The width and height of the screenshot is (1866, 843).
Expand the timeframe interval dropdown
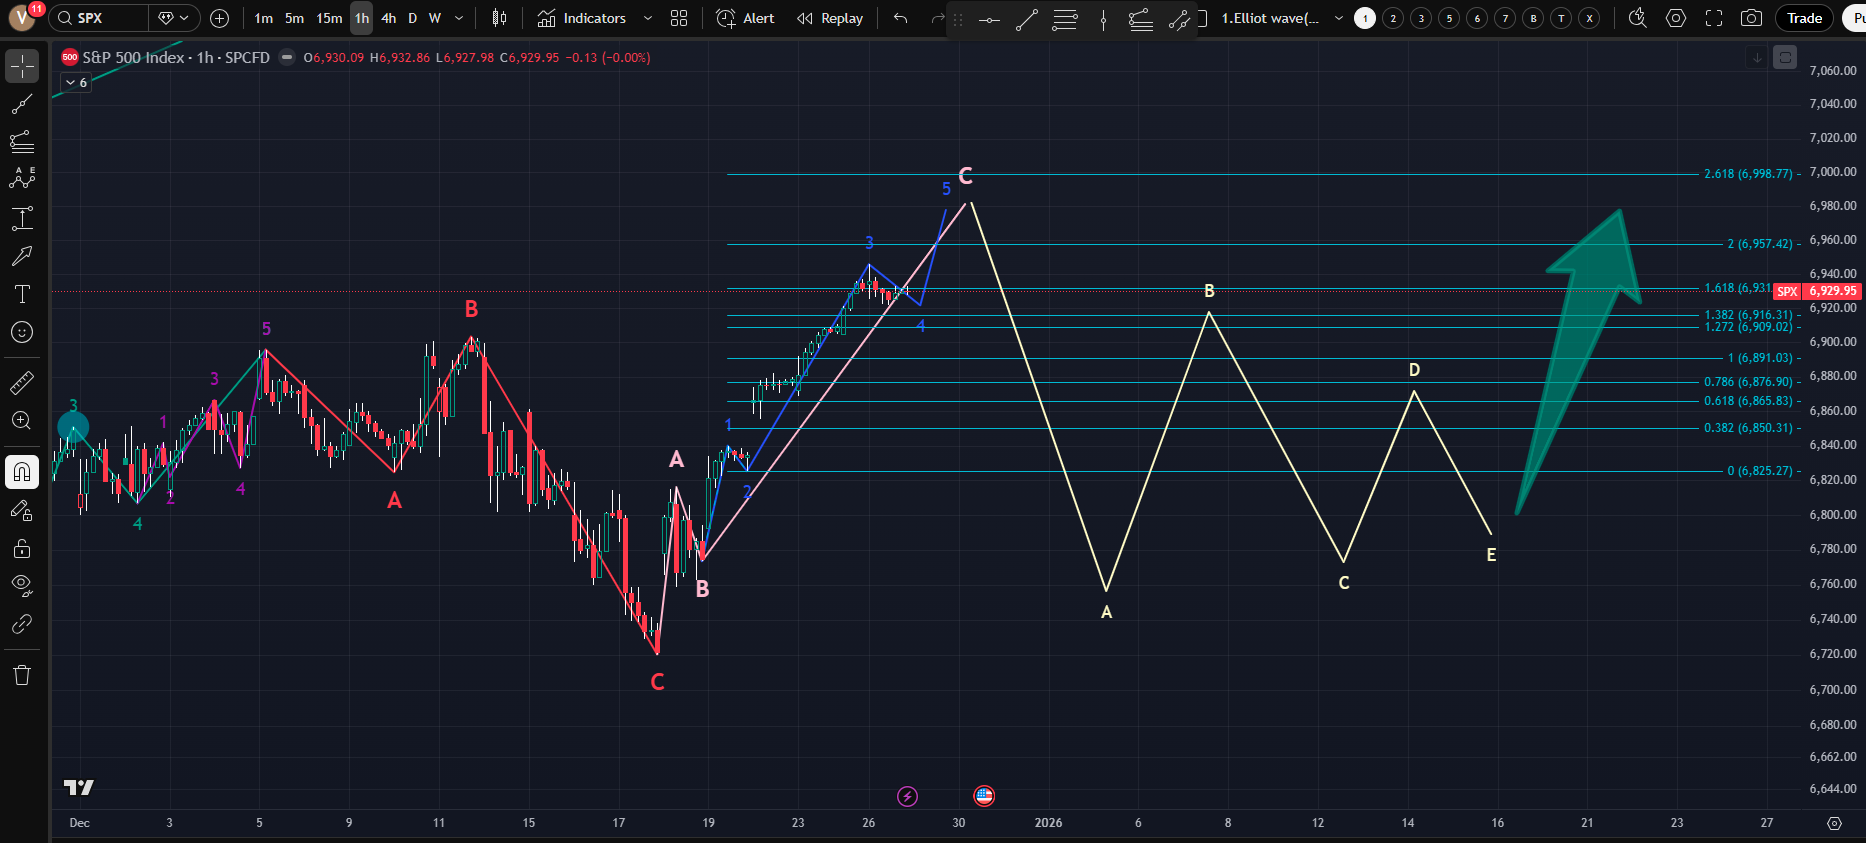coord(459,18)
